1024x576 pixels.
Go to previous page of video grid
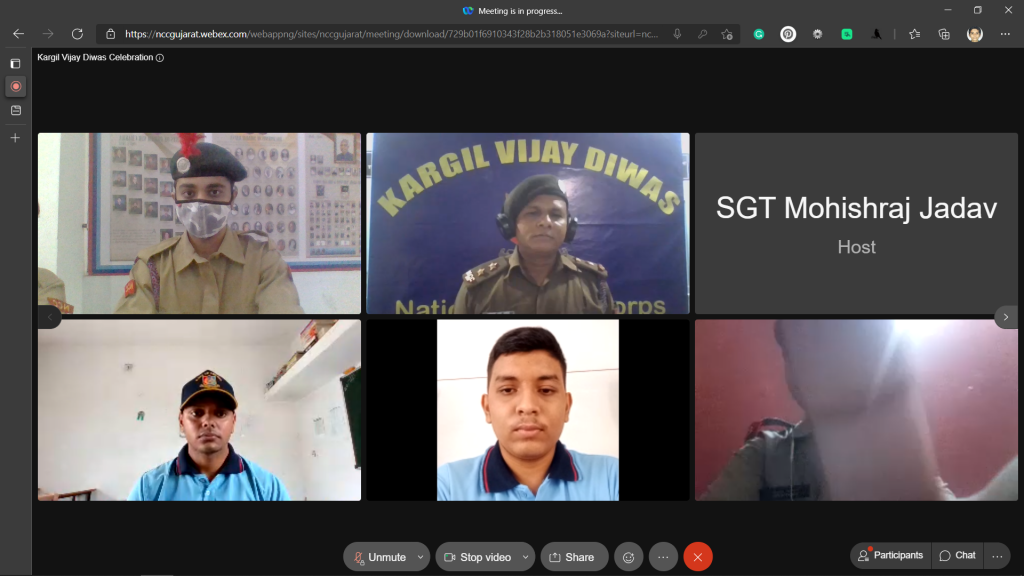pos(50,317)
